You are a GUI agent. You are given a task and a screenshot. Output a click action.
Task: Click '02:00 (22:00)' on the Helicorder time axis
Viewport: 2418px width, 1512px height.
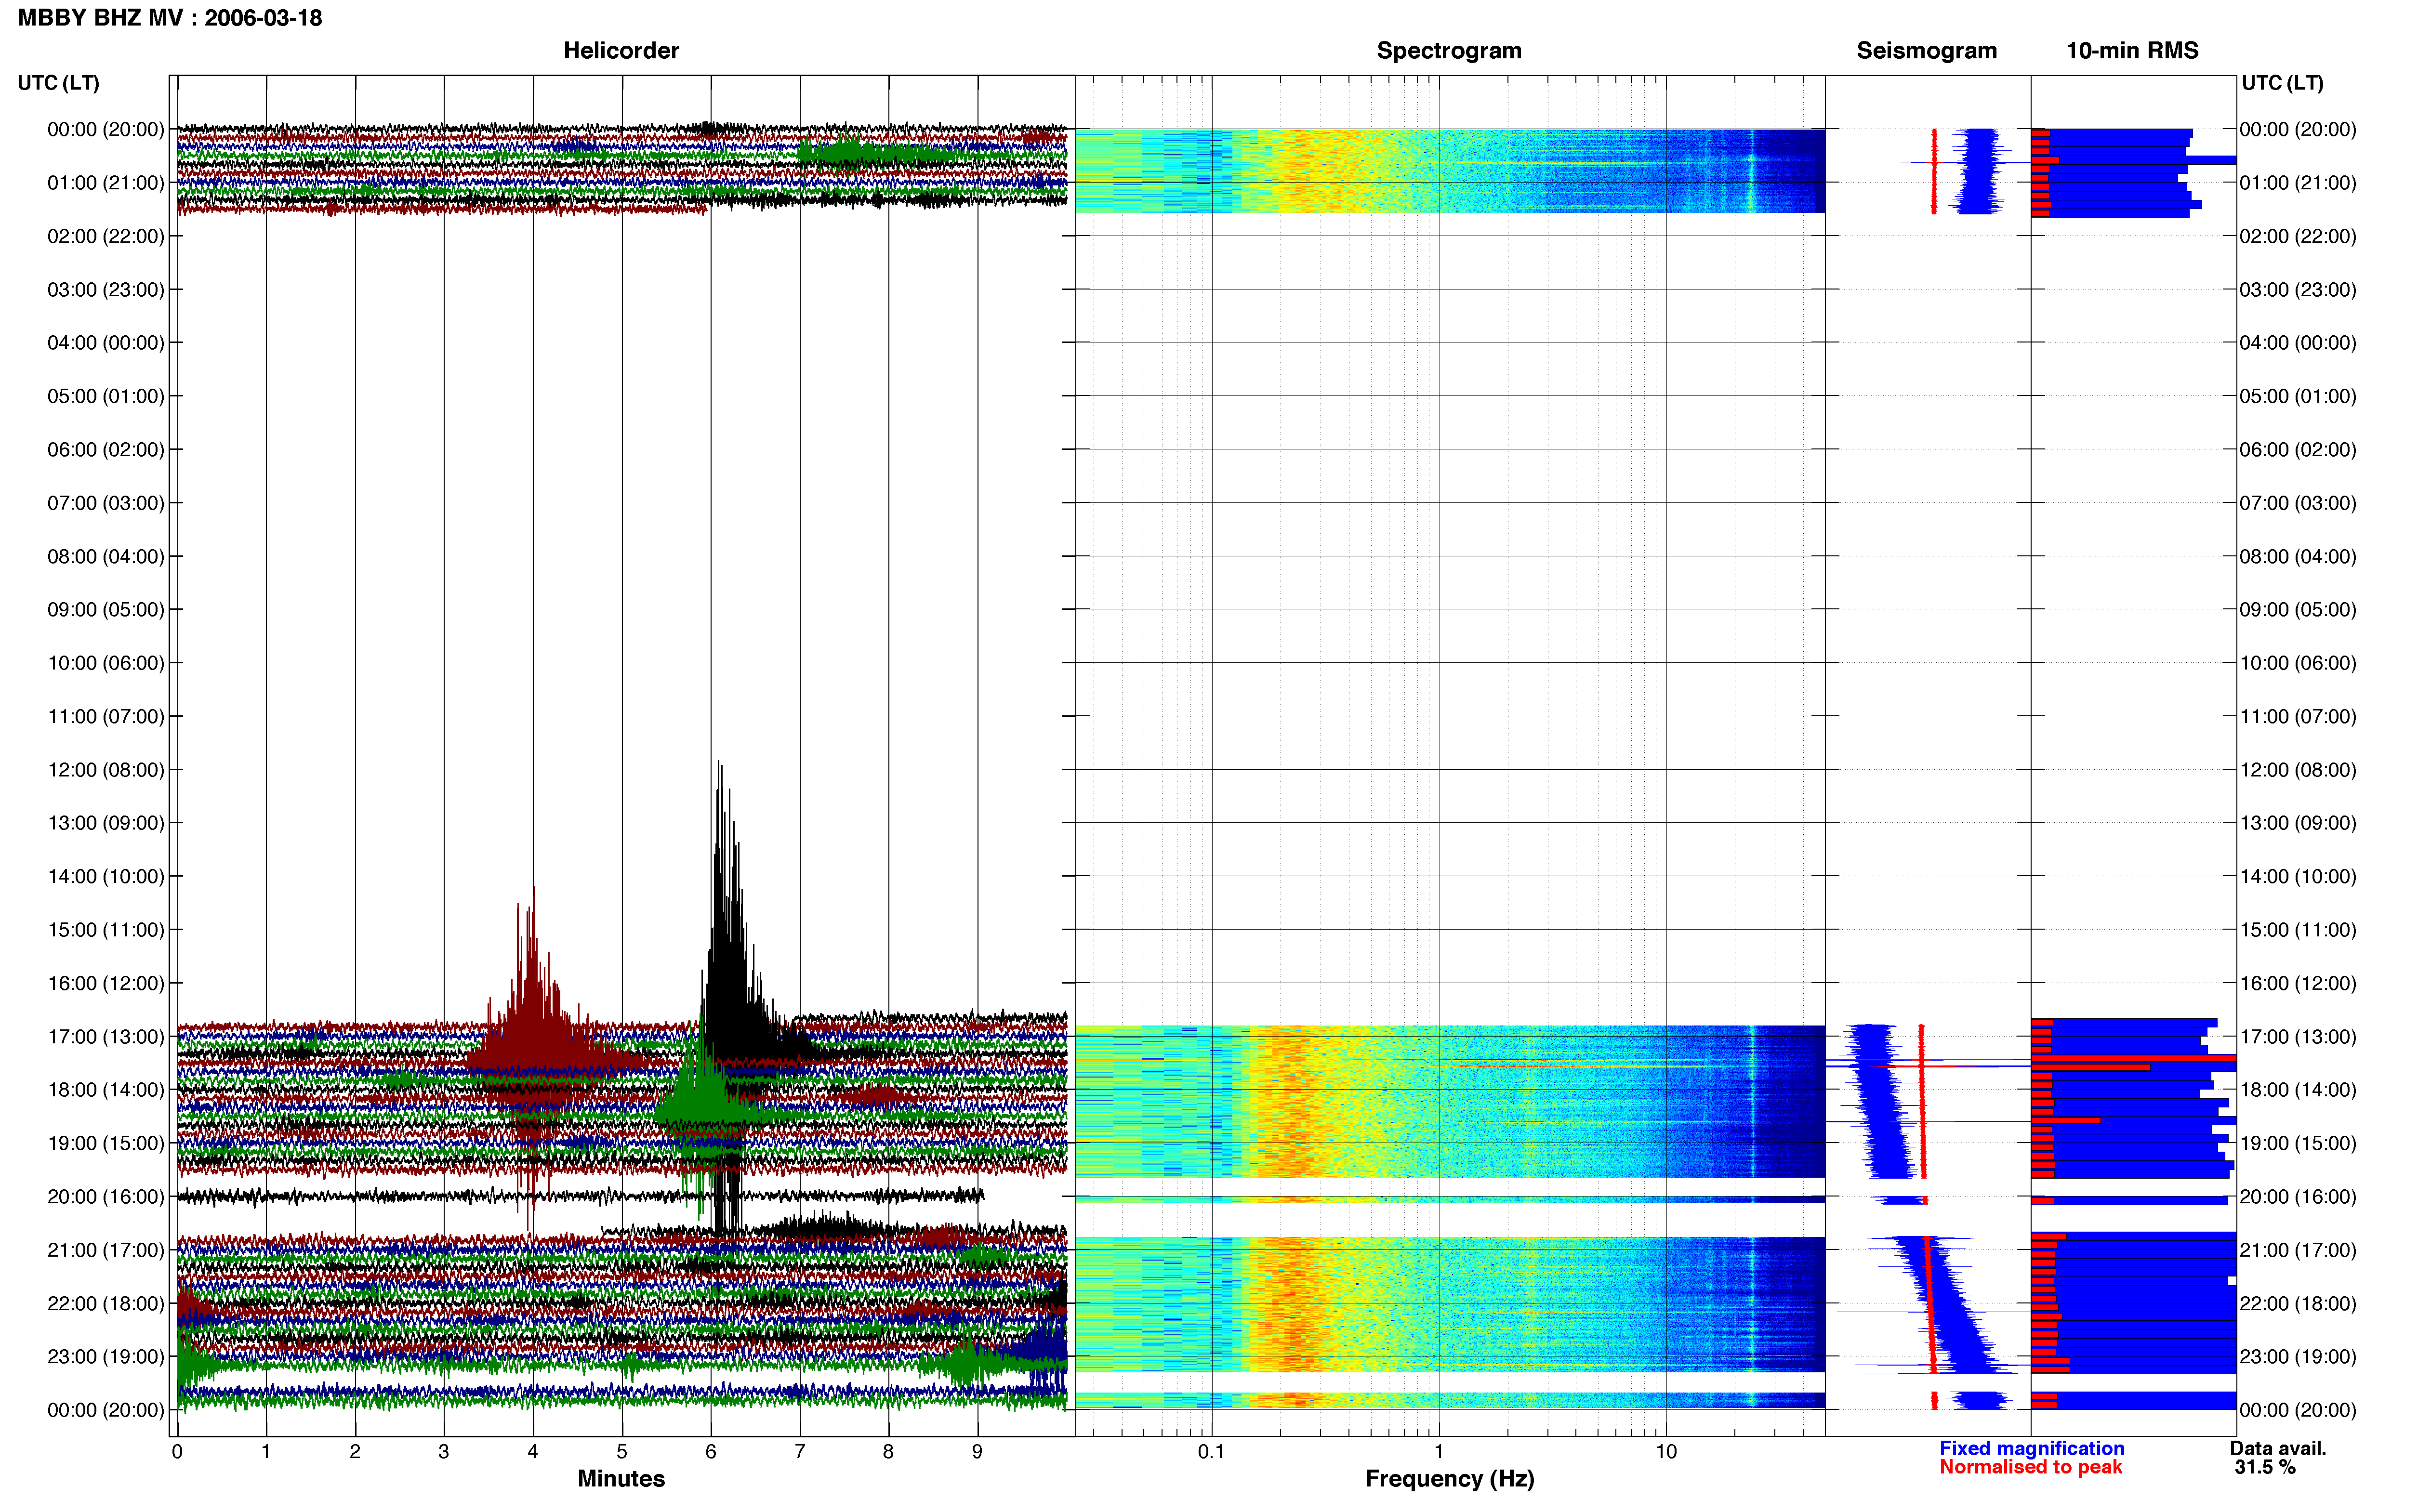click(x=106, y=236)
